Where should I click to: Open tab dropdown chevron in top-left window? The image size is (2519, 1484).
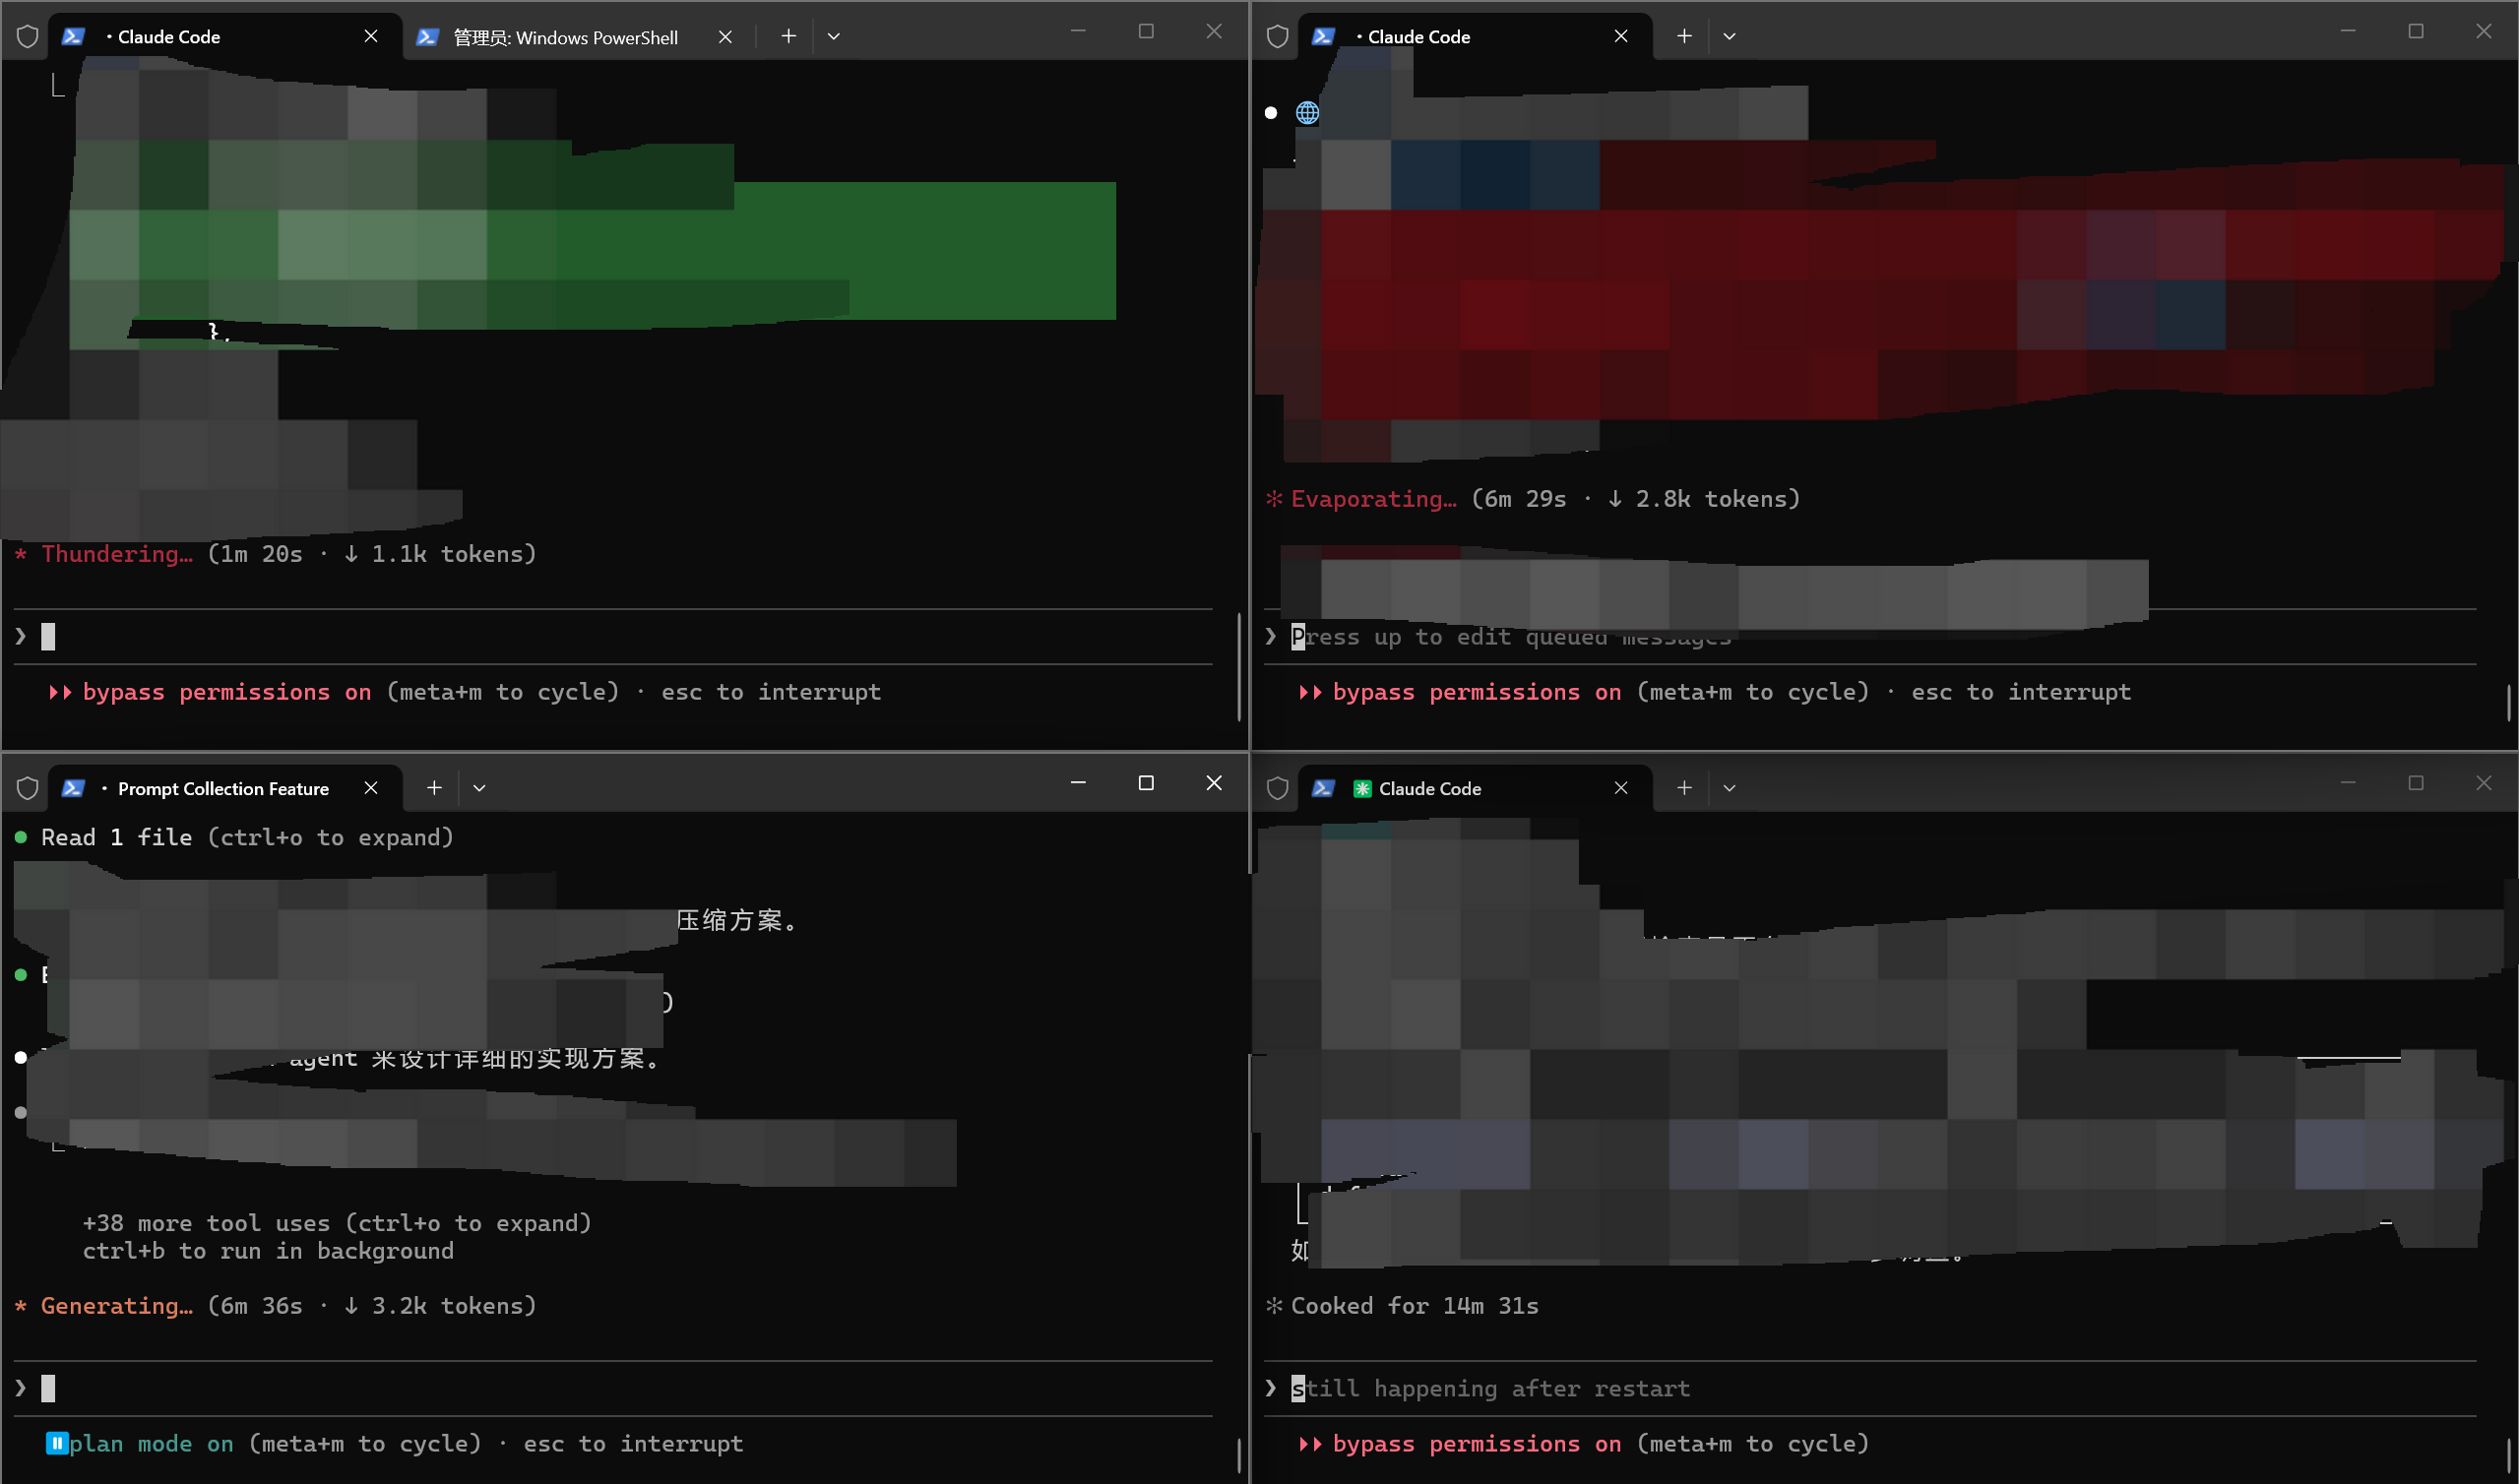pos(834,37)
